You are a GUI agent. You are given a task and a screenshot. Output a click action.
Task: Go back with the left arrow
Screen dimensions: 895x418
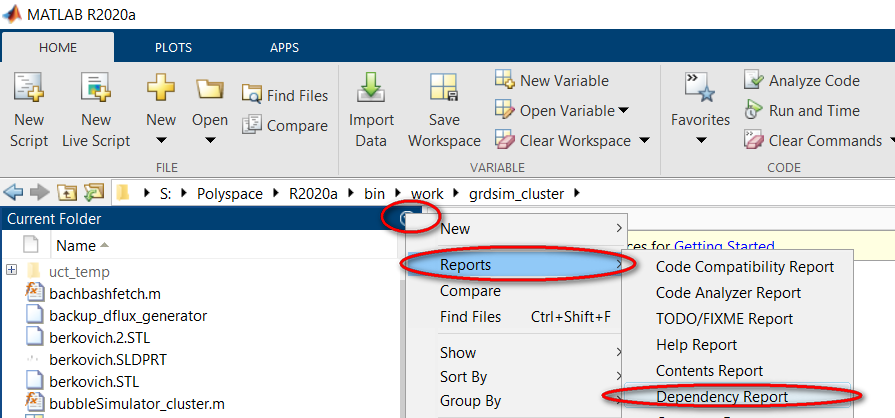[13, 193]
